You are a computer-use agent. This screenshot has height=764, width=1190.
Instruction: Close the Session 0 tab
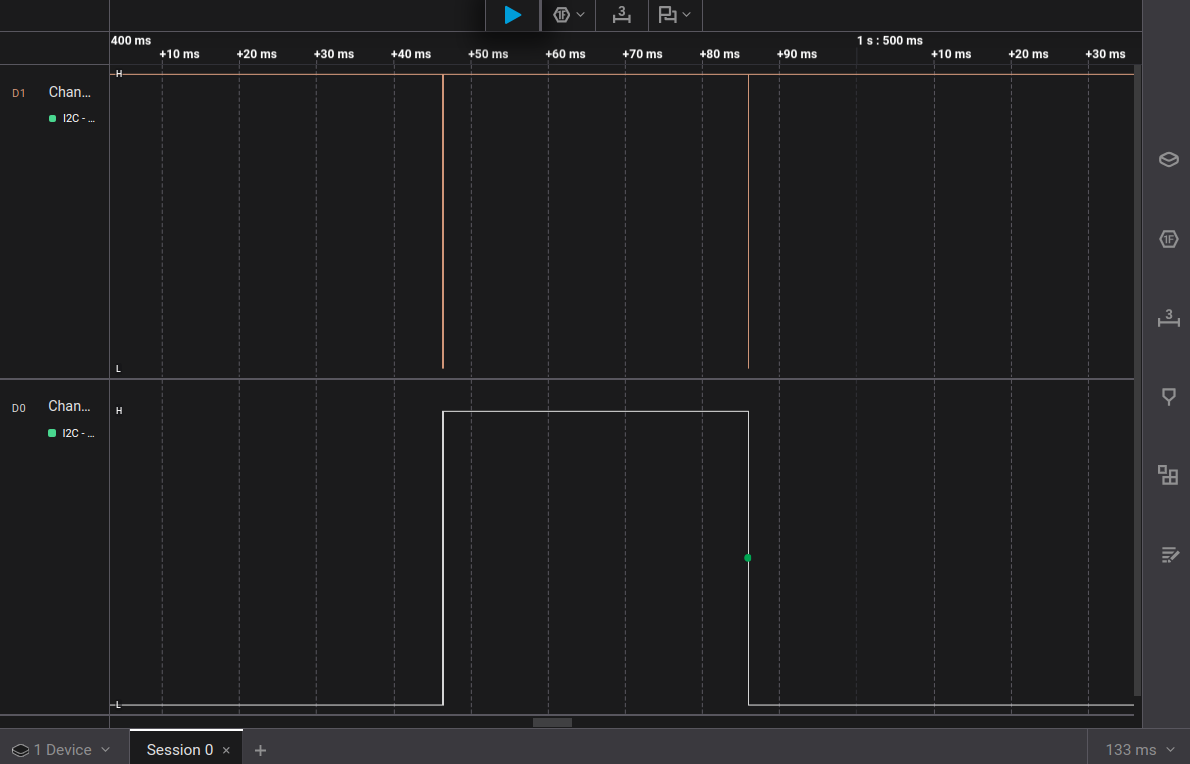[x=226, y=750]
